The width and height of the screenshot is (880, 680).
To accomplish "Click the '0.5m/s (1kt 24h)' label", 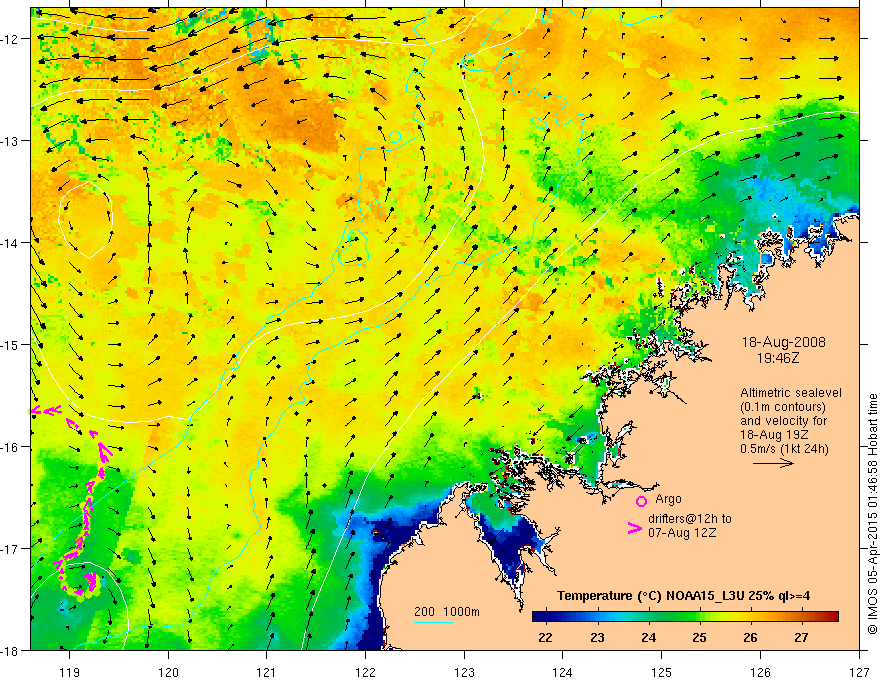I will pyautogui.click(x=784, y=449).
